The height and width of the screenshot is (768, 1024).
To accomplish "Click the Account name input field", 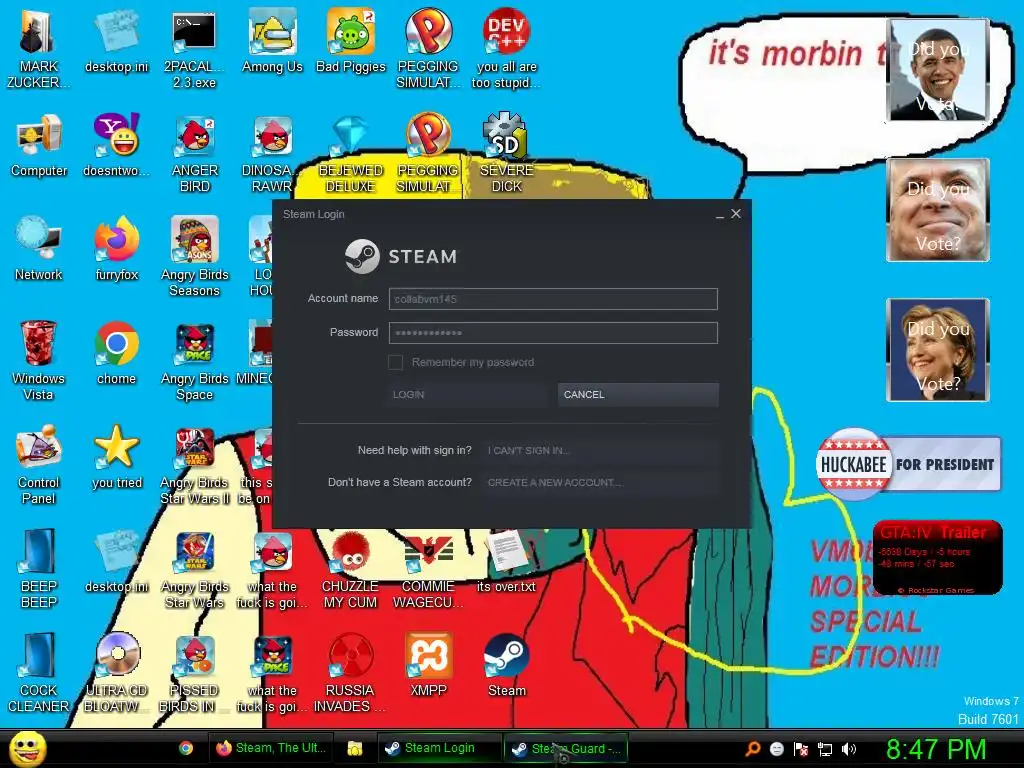I will point(553,299).
